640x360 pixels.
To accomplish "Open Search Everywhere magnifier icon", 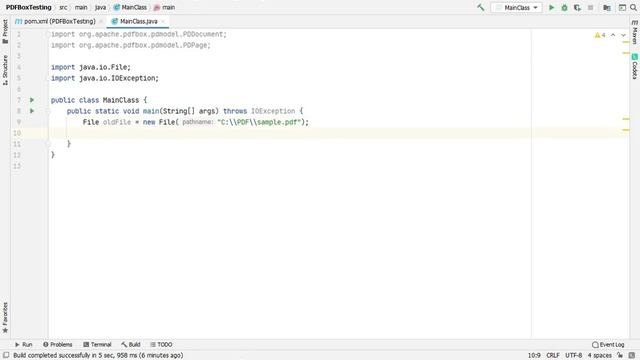I will (633, 7).
